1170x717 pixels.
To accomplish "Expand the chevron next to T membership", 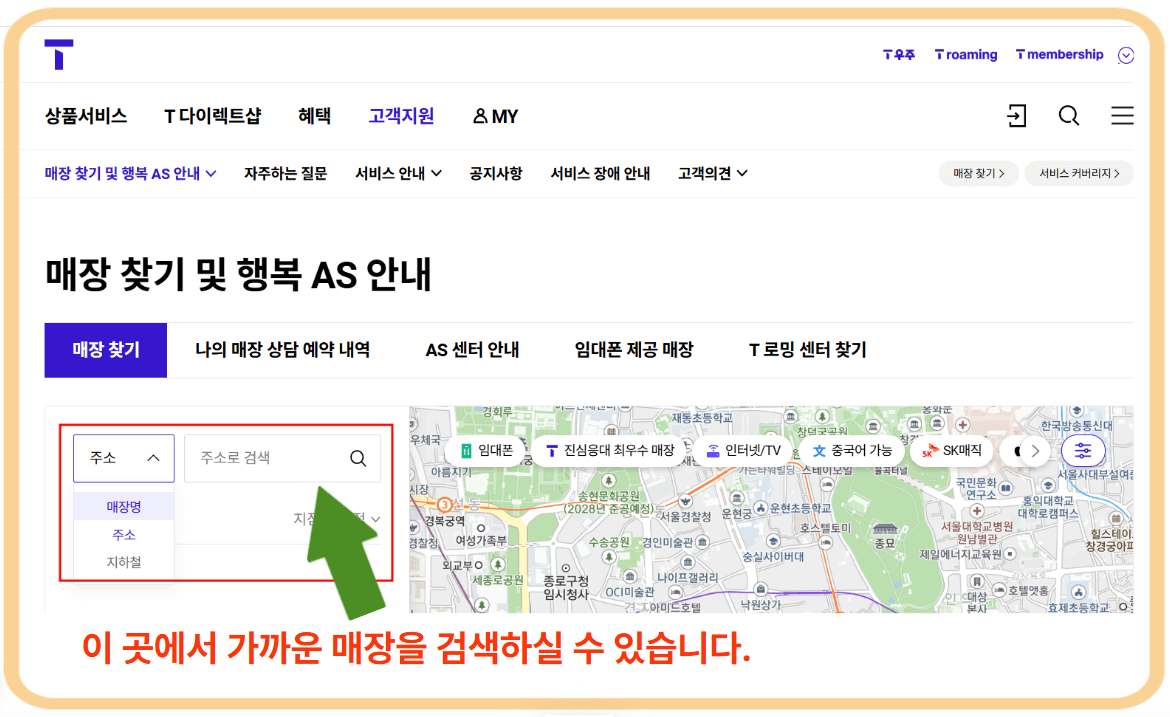I will point(1127,55).
